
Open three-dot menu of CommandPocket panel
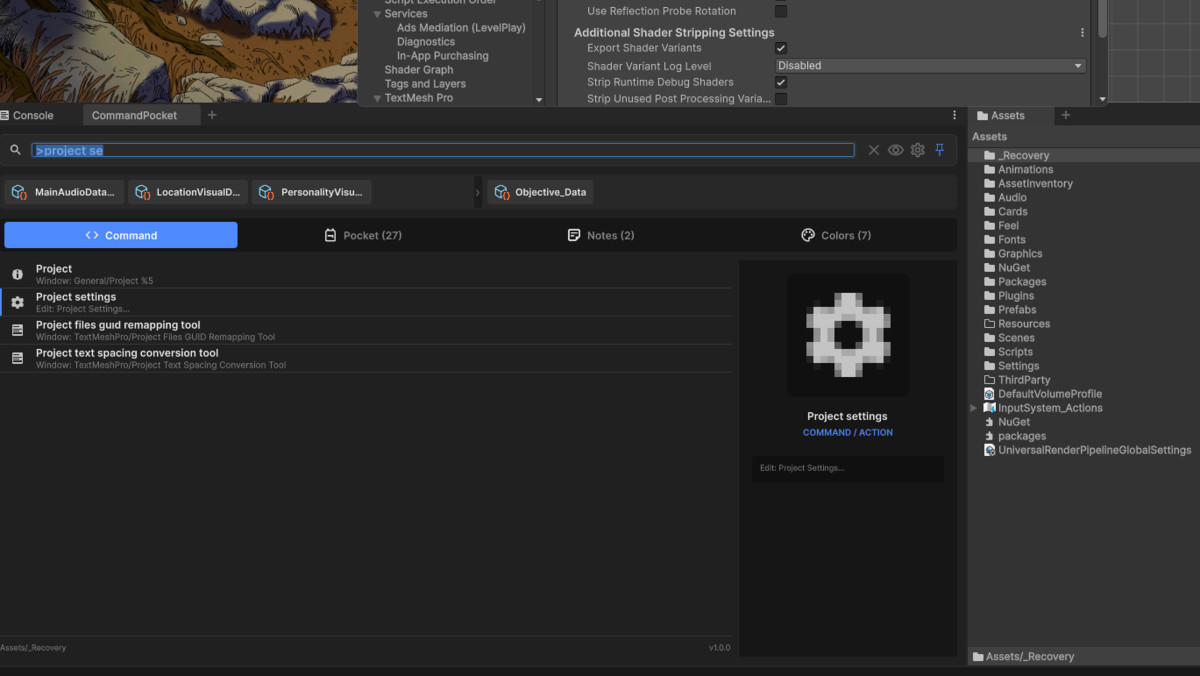pyautogui.click(x=954, y=115)
